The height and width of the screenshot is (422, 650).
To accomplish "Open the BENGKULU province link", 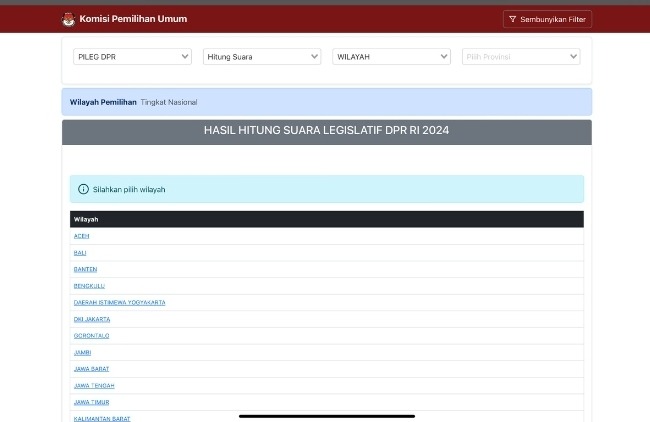I will click(x=89, y=286).
